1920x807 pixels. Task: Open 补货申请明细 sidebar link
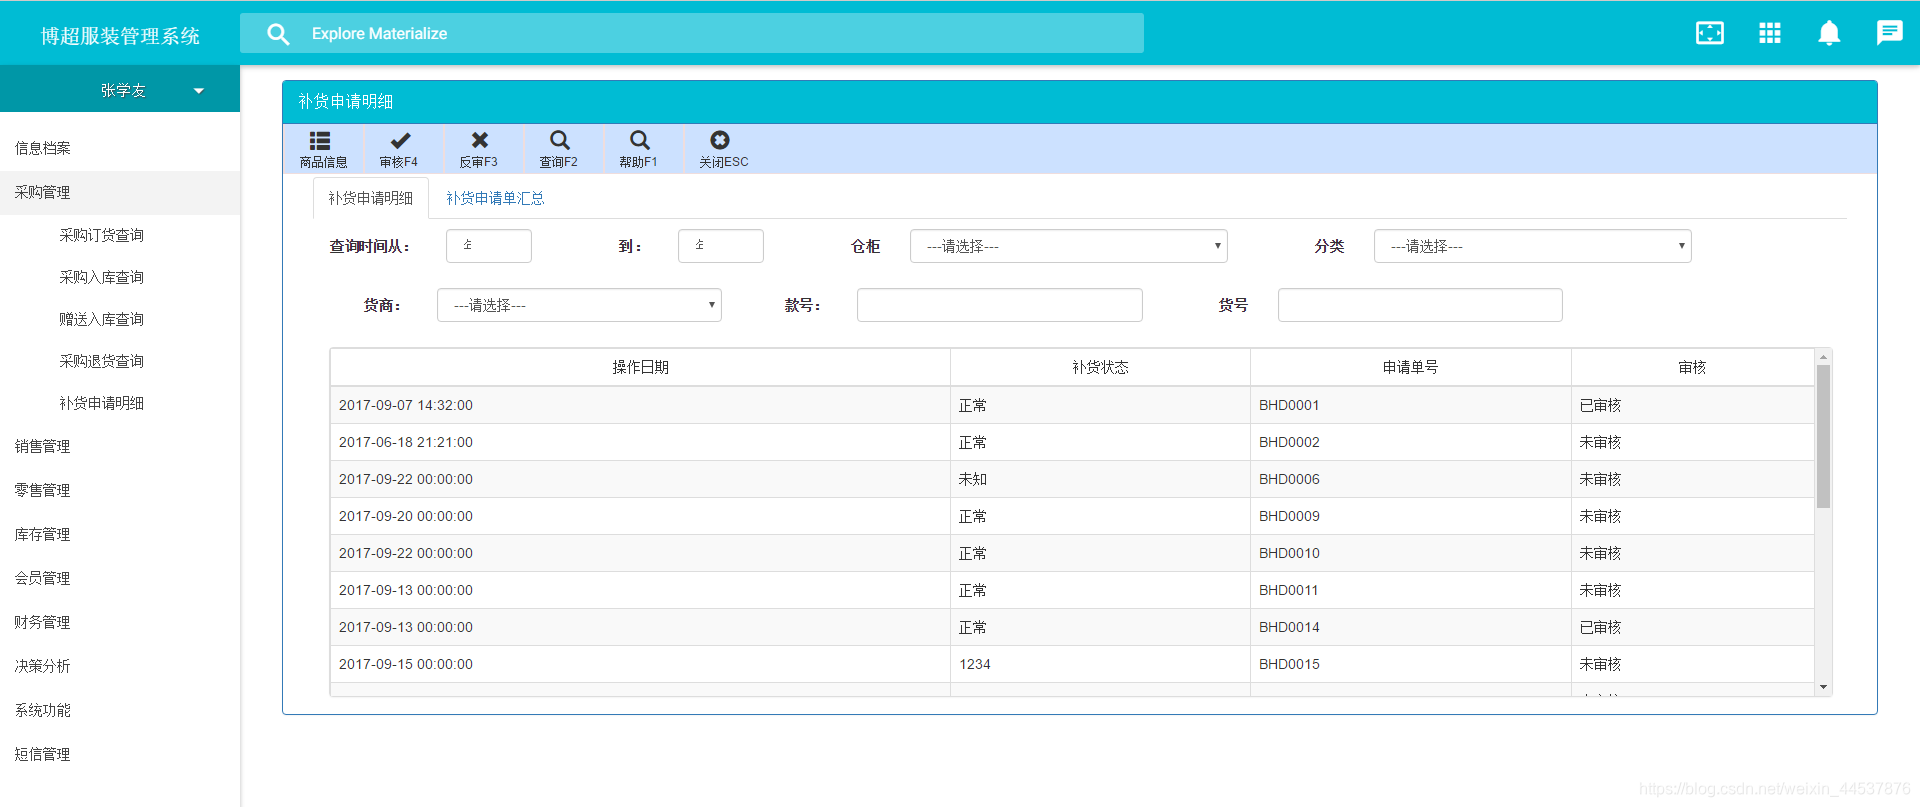(101, 403)
